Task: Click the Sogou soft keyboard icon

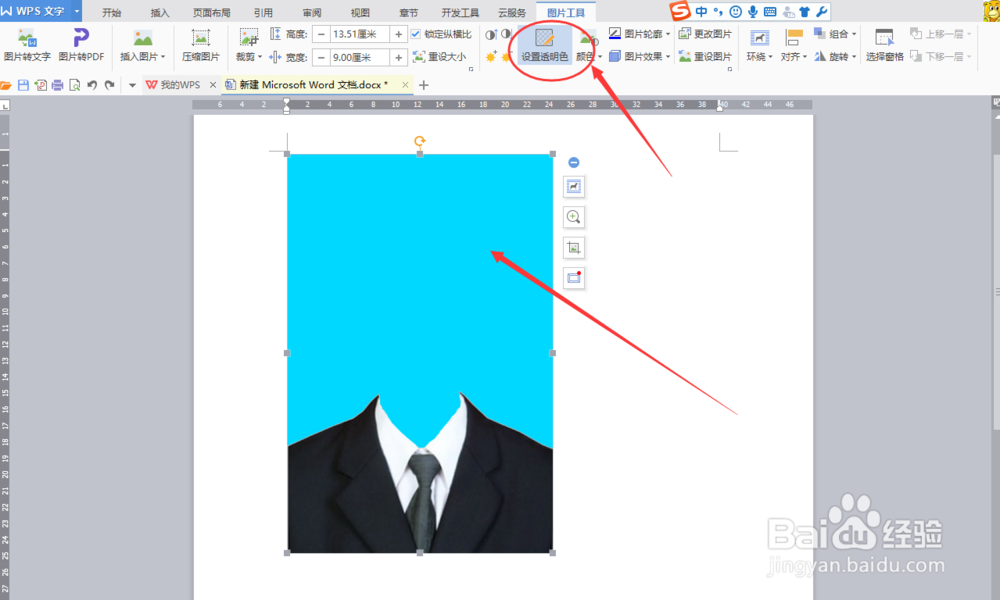Action: pyautogui.click(x=770, y=11)
